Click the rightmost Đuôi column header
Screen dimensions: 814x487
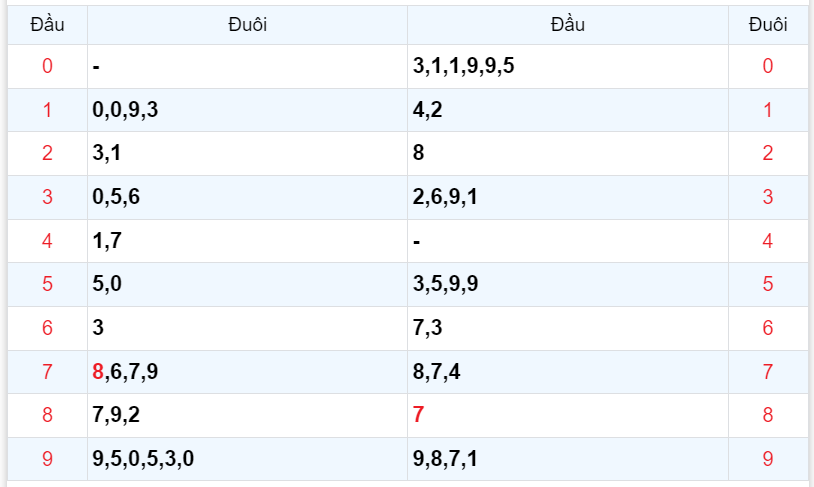coord(768,25)
